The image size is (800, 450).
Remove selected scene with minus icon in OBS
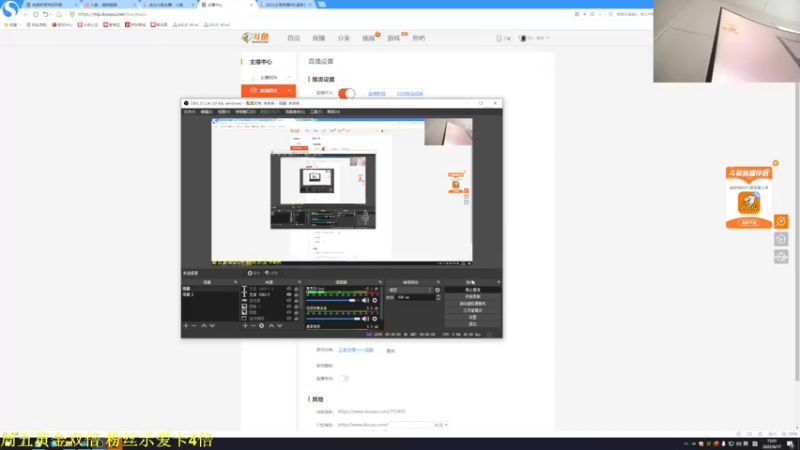(x=194, y=326)
